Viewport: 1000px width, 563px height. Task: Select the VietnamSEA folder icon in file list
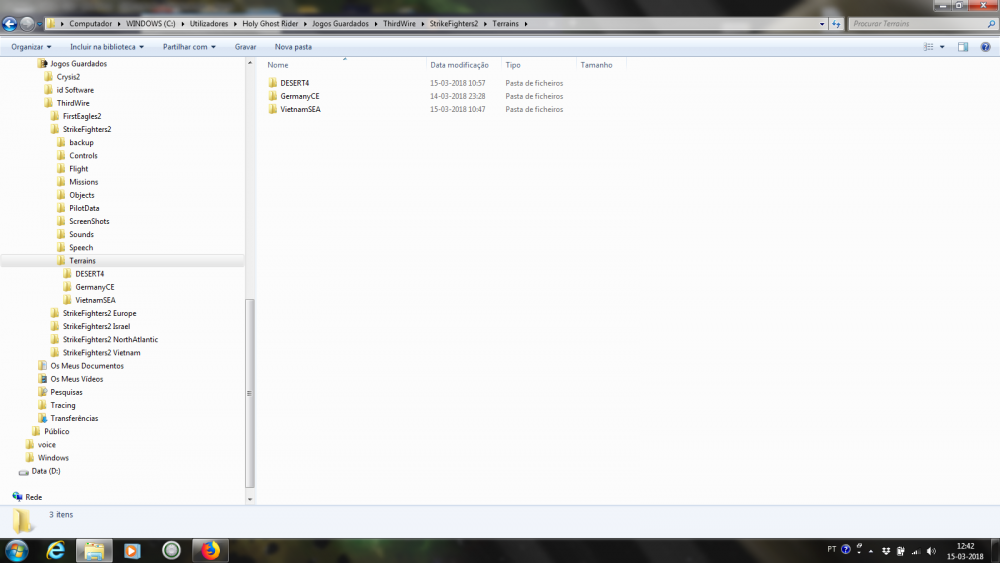[273, 109]
